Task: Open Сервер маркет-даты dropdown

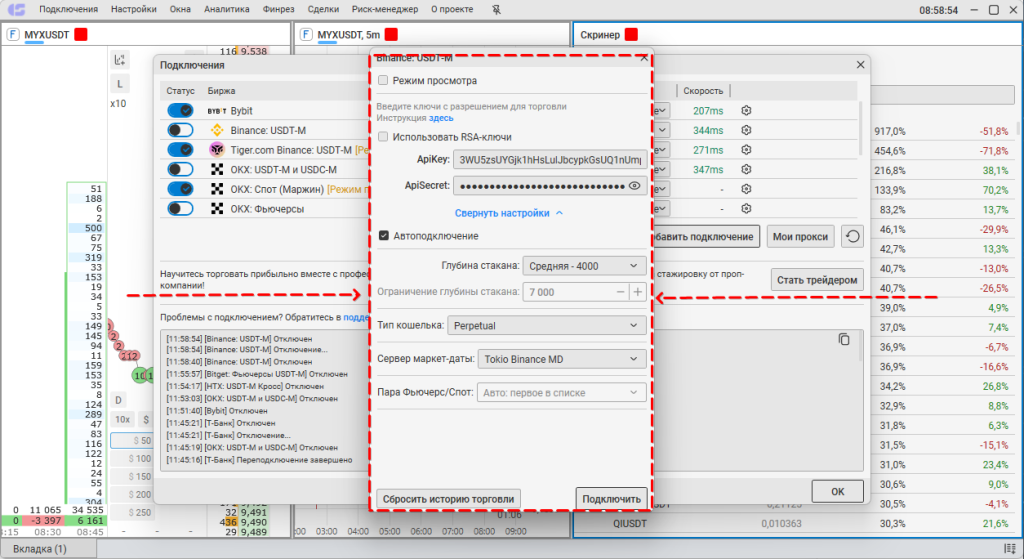Action: pos(561,358)
